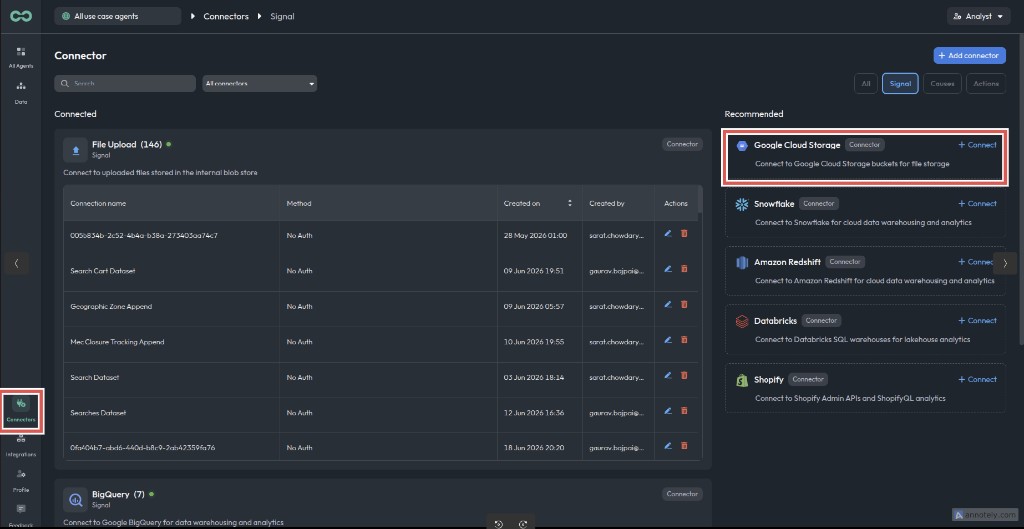Select the Signal filter tab

[x=900, y=84]
